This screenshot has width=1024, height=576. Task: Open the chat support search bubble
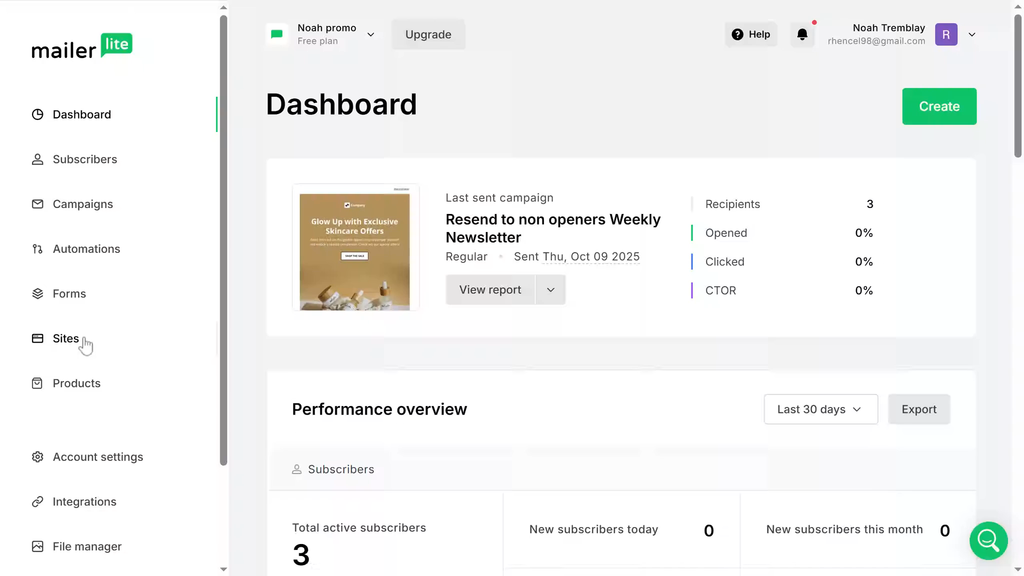988,540
